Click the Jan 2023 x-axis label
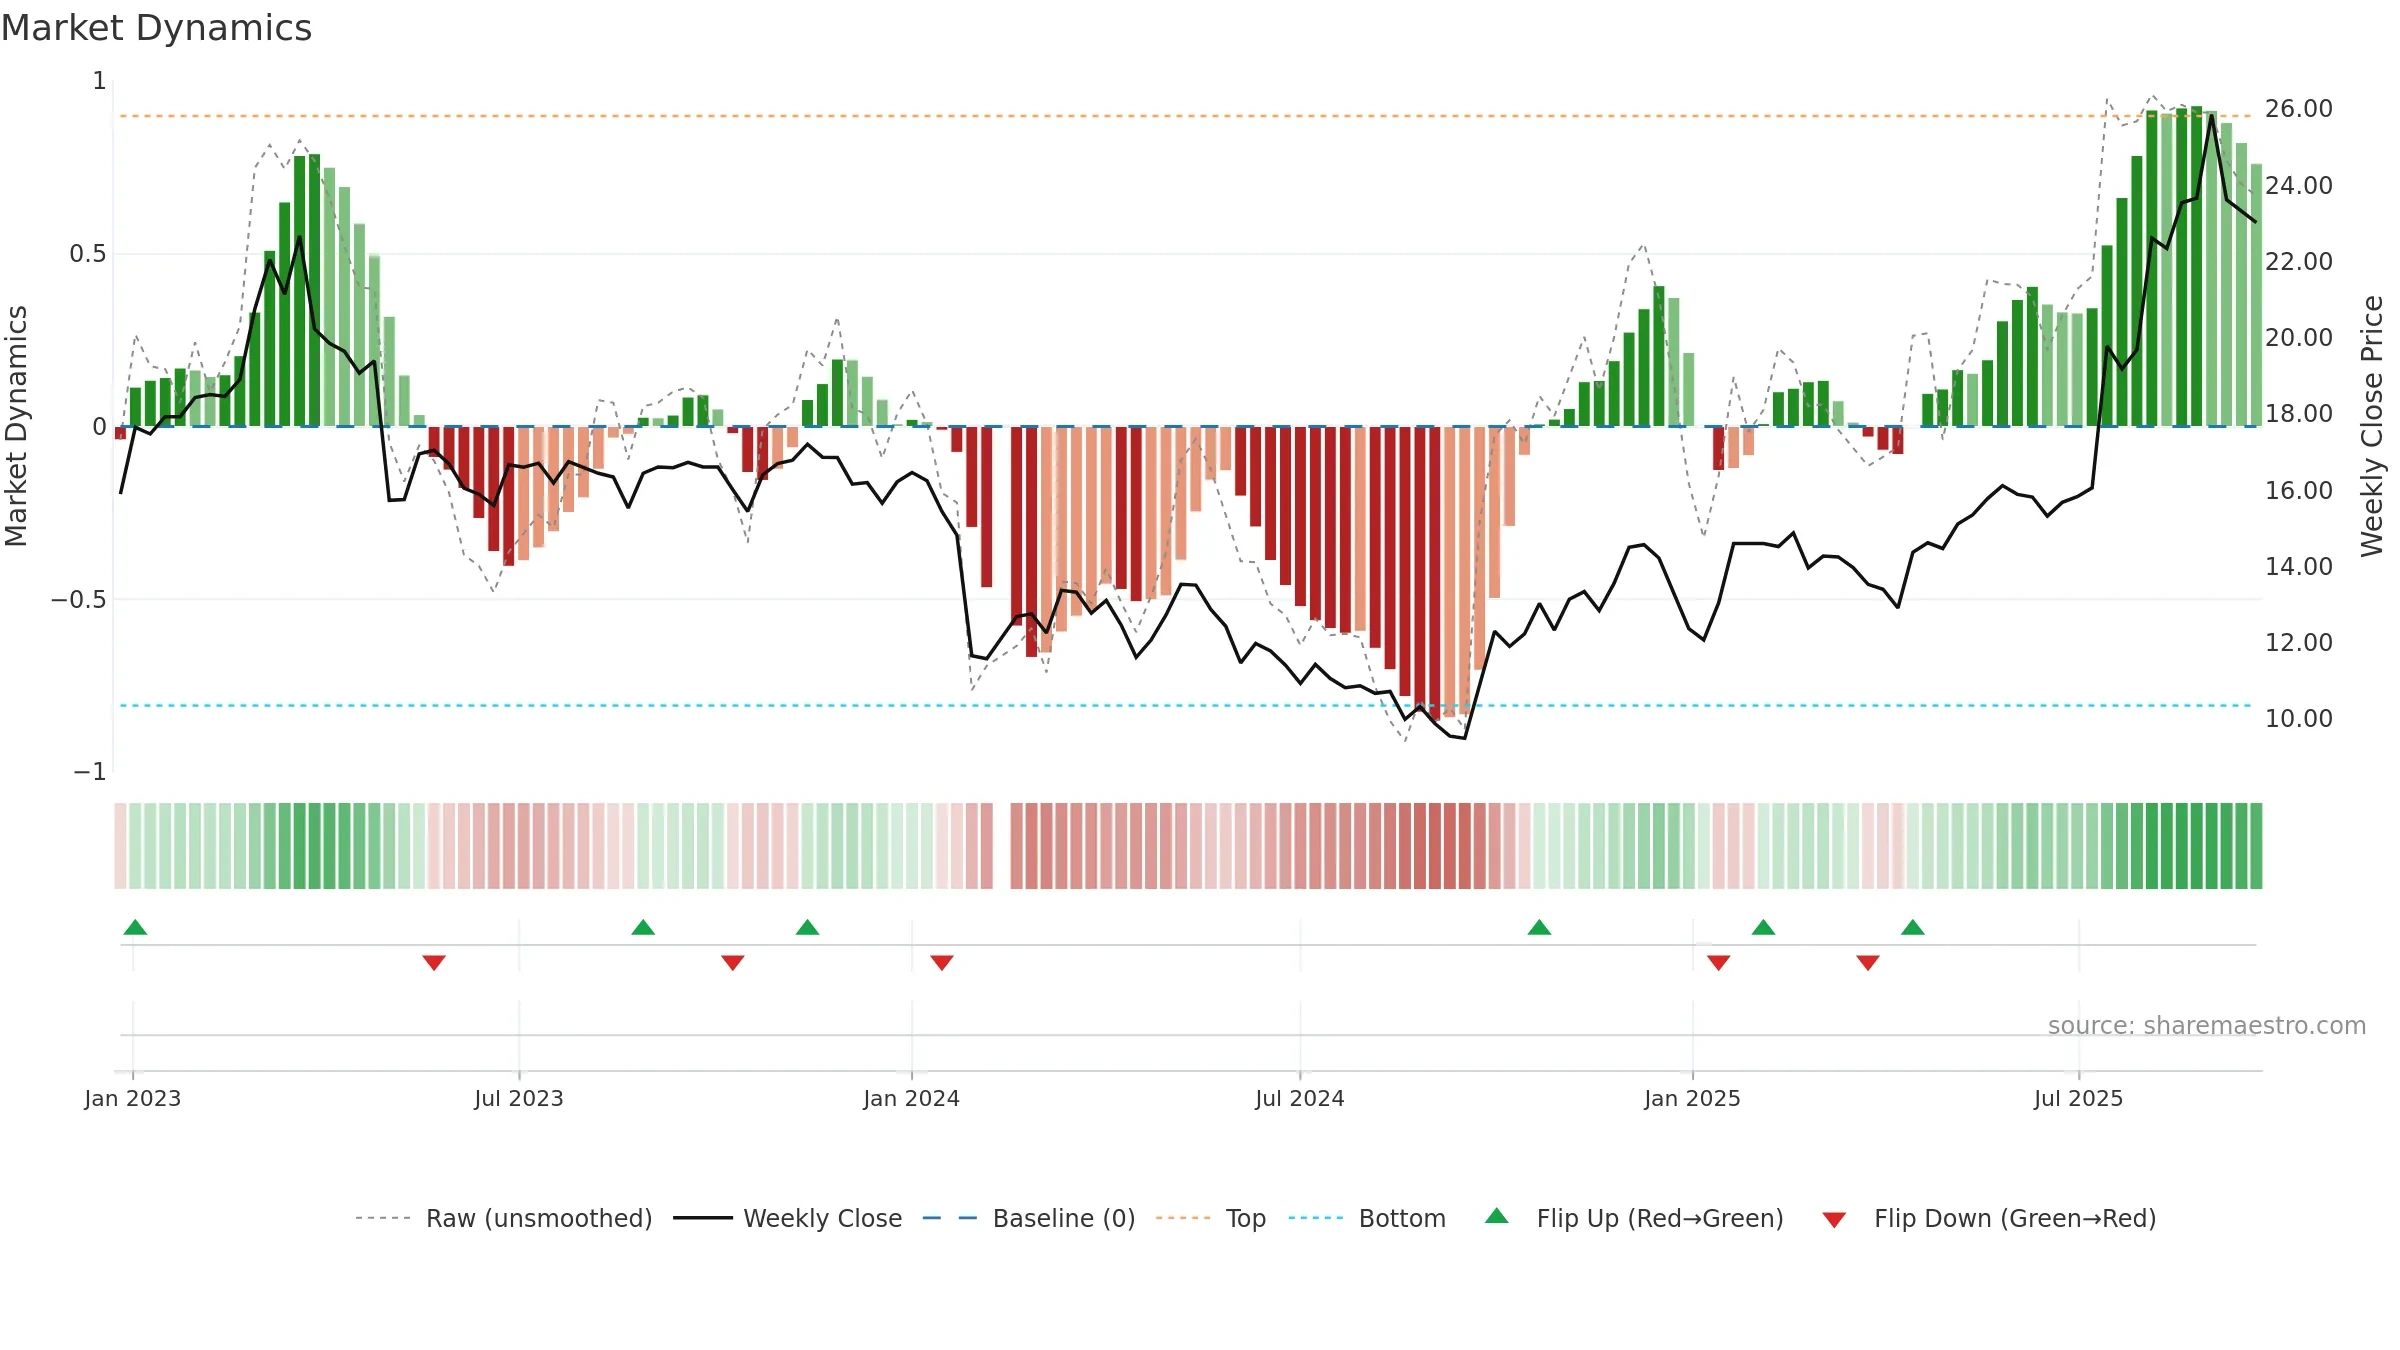 click(133, 1099)
